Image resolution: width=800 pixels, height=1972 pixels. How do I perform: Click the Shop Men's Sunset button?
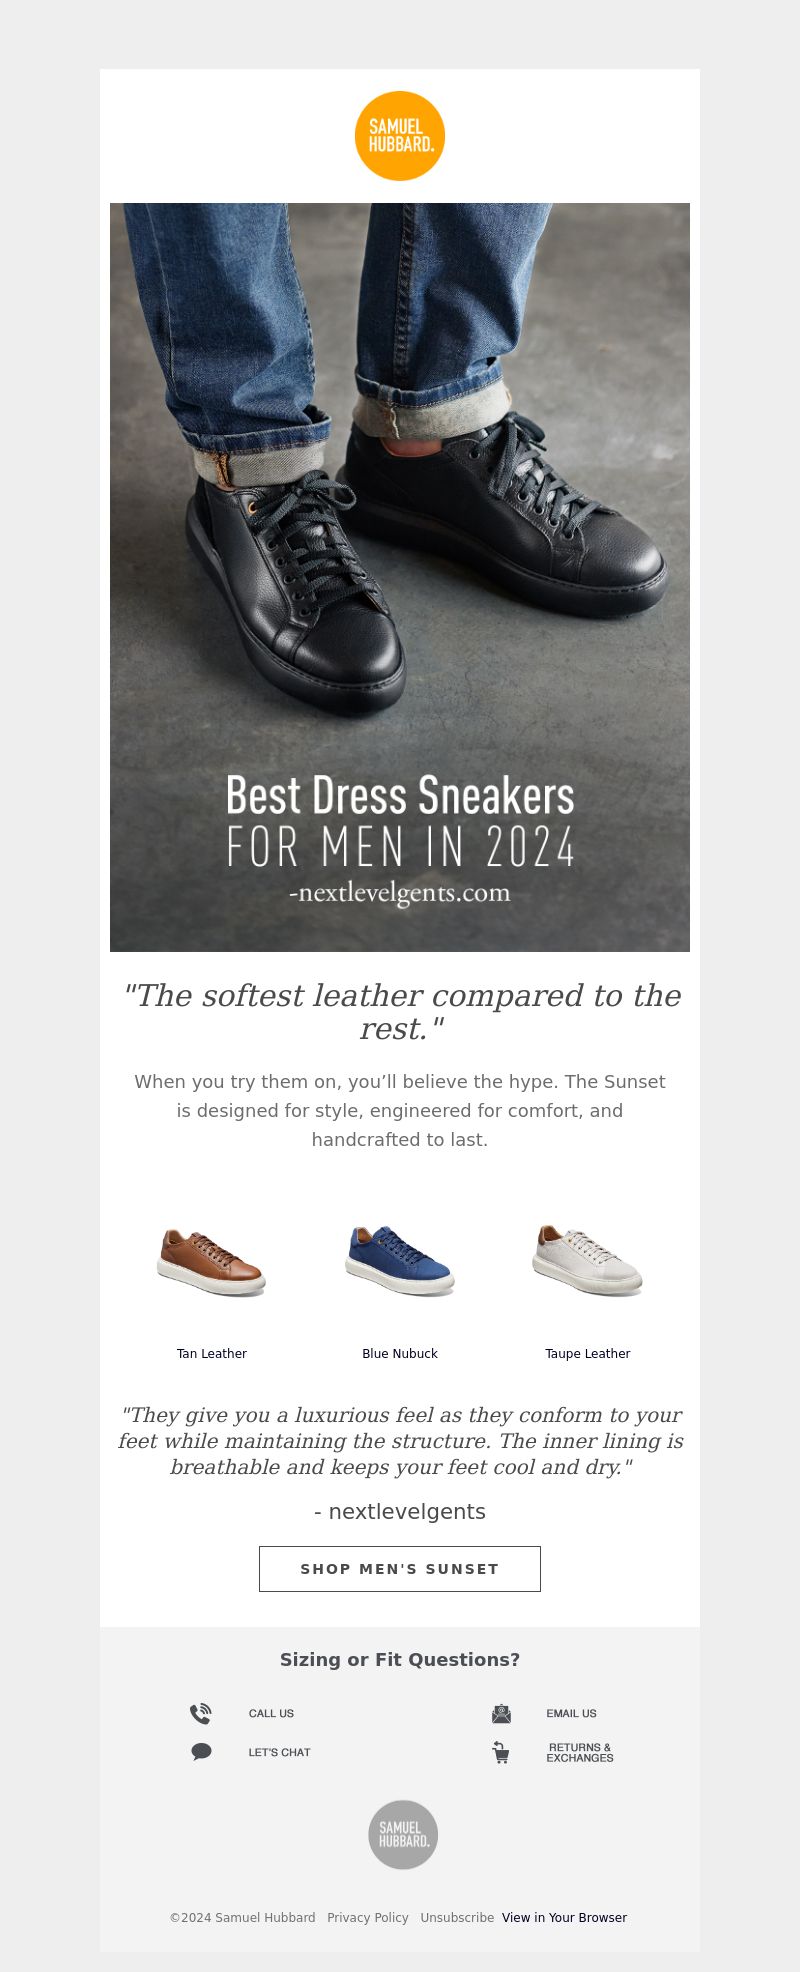coord(400,1569)
